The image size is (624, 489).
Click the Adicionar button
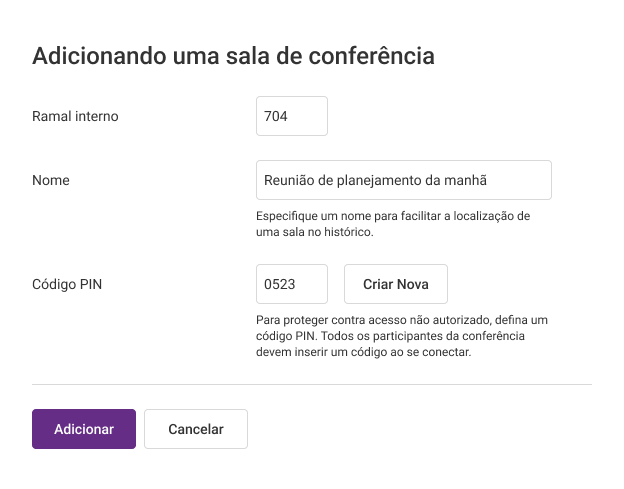coord(84,429)
